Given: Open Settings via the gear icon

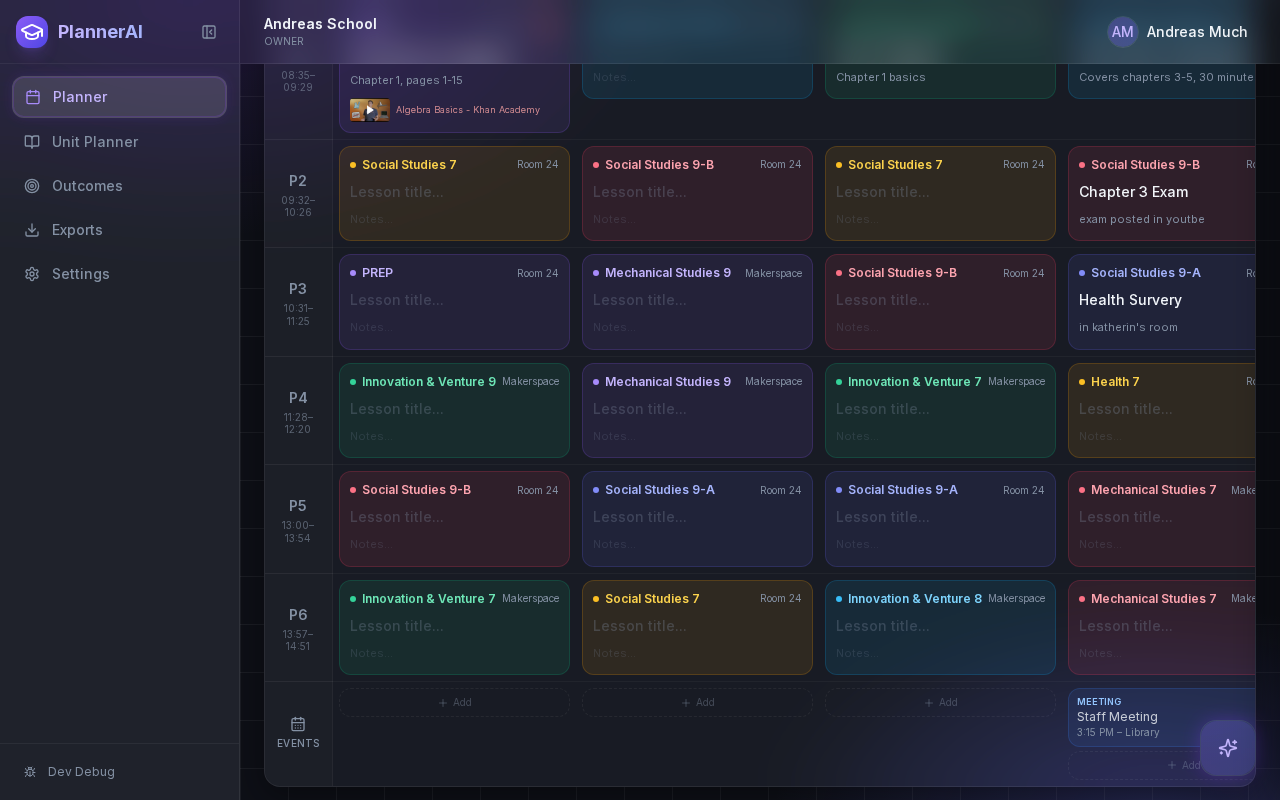Looking at the screenshot, I should coord(33,274).
